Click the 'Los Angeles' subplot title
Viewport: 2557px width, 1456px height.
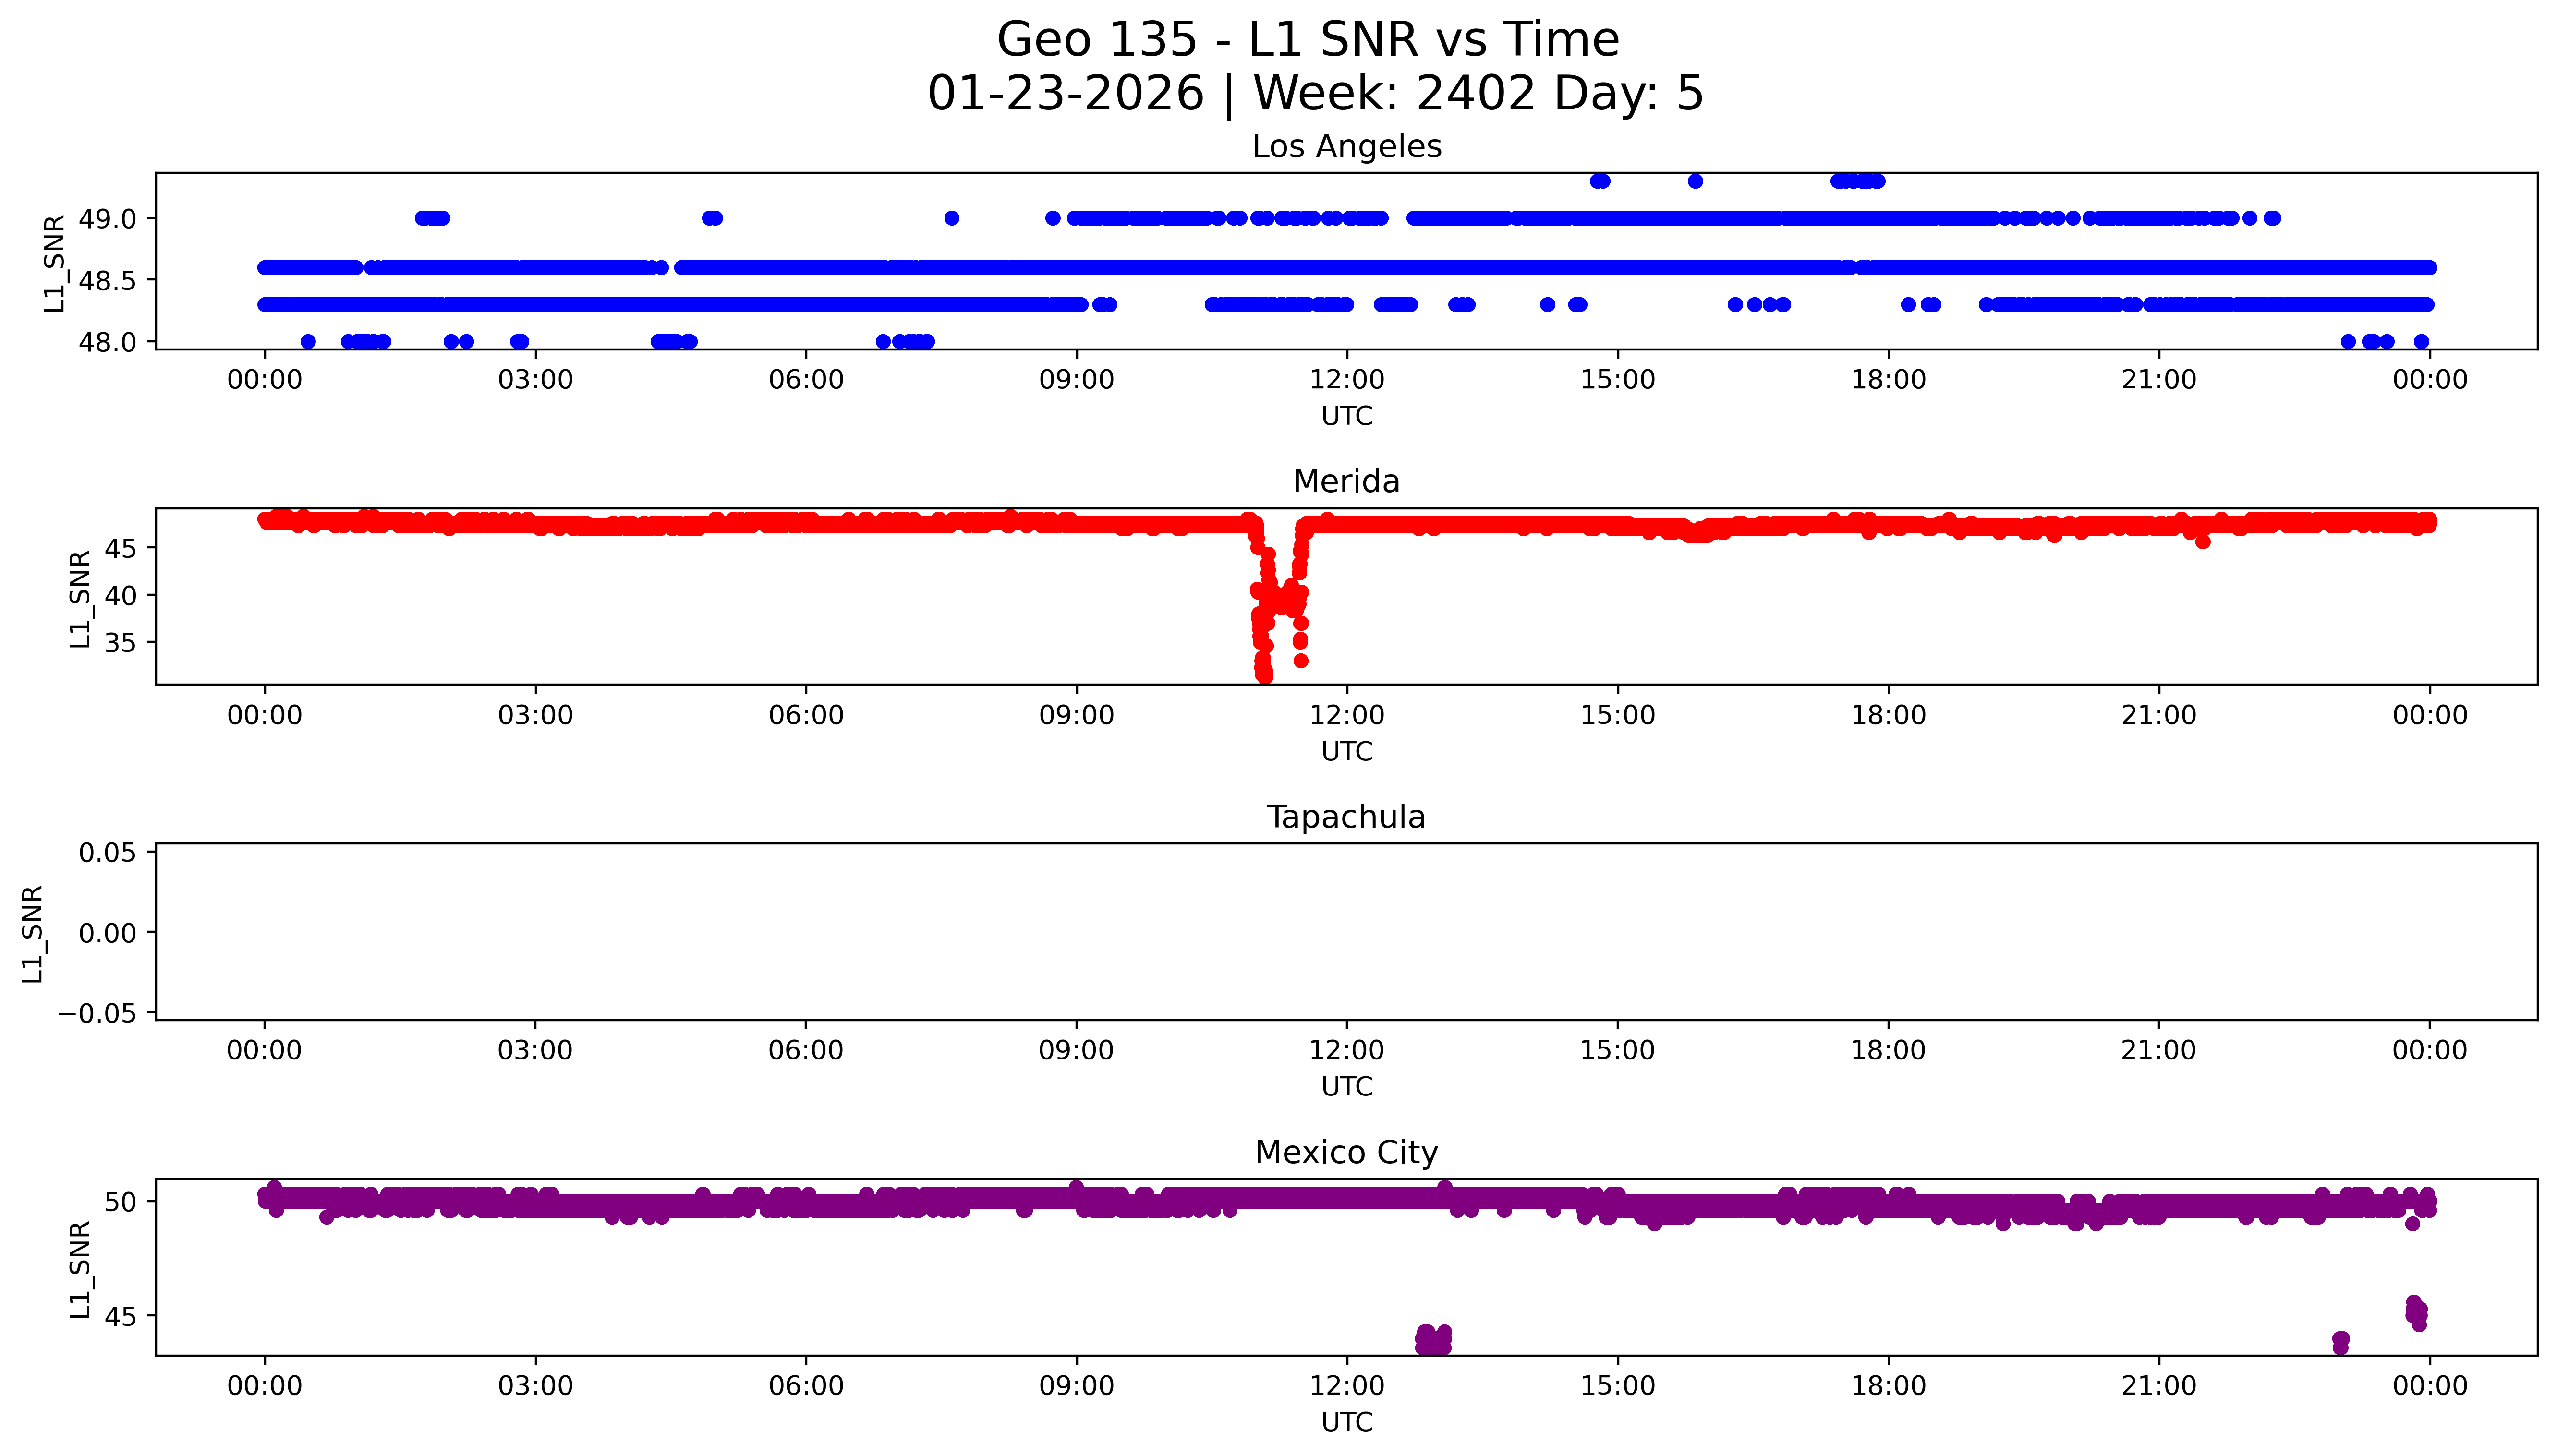coord(1346,147)
